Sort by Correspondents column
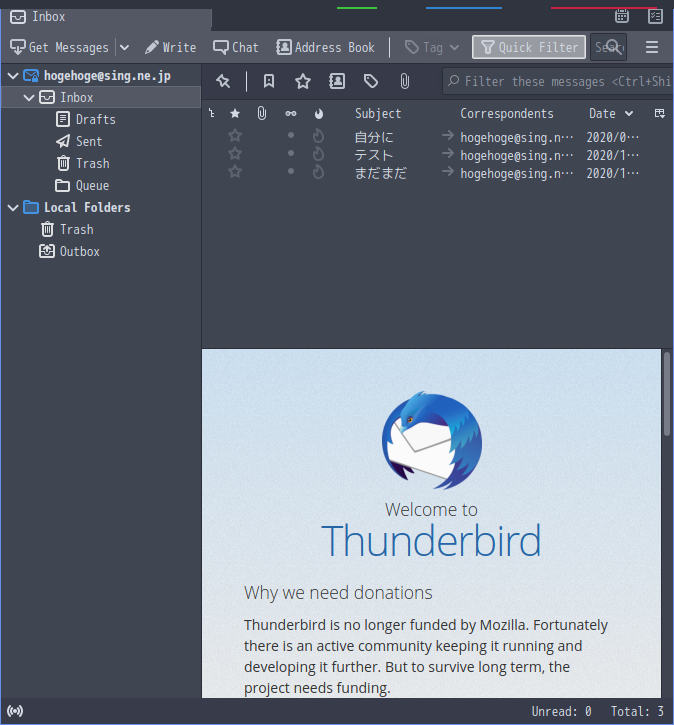The image size is (674, 725). [x=507, y=113]
